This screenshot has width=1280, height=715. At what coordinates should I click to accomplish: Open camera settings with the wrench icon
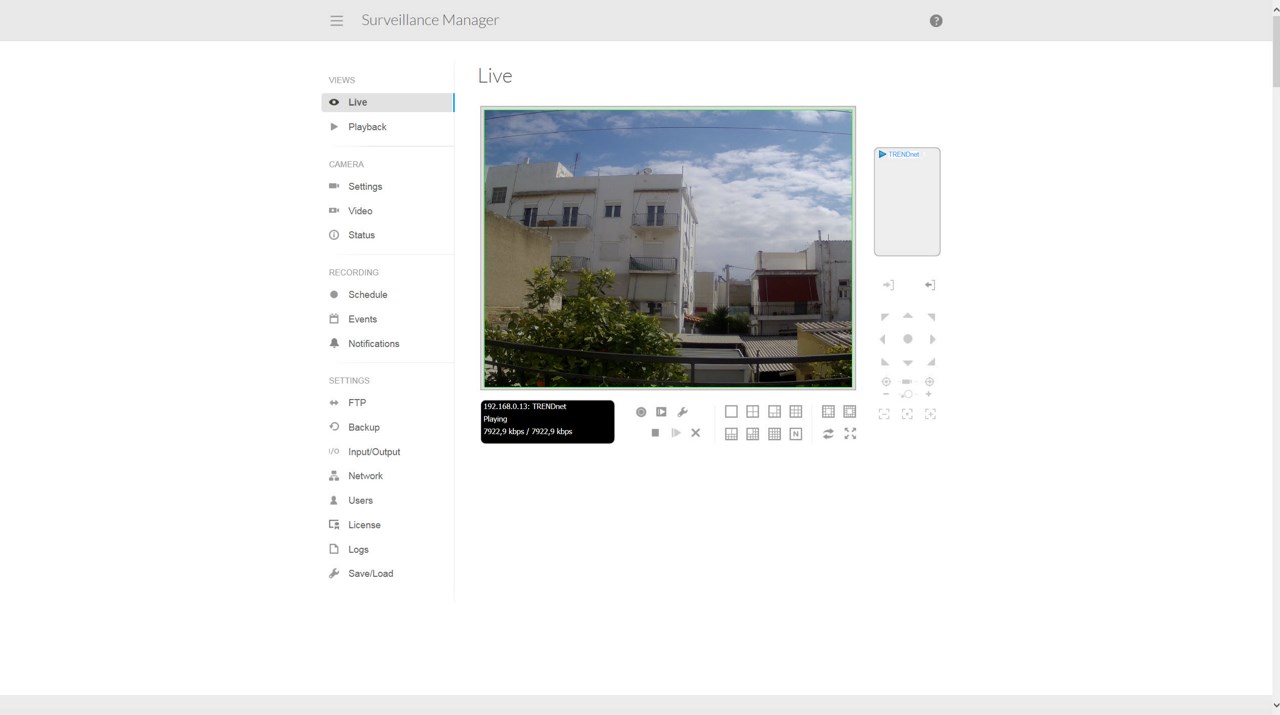(683, 412)
